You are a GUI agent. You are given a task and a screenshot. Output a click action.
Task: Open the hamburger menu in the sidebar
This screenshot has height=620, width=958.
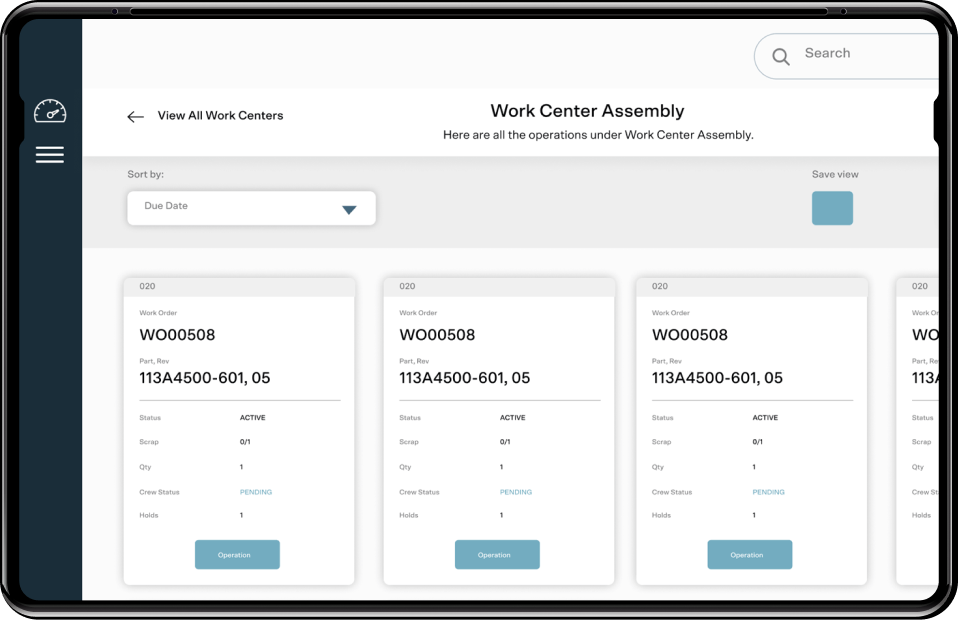[49, 155]
